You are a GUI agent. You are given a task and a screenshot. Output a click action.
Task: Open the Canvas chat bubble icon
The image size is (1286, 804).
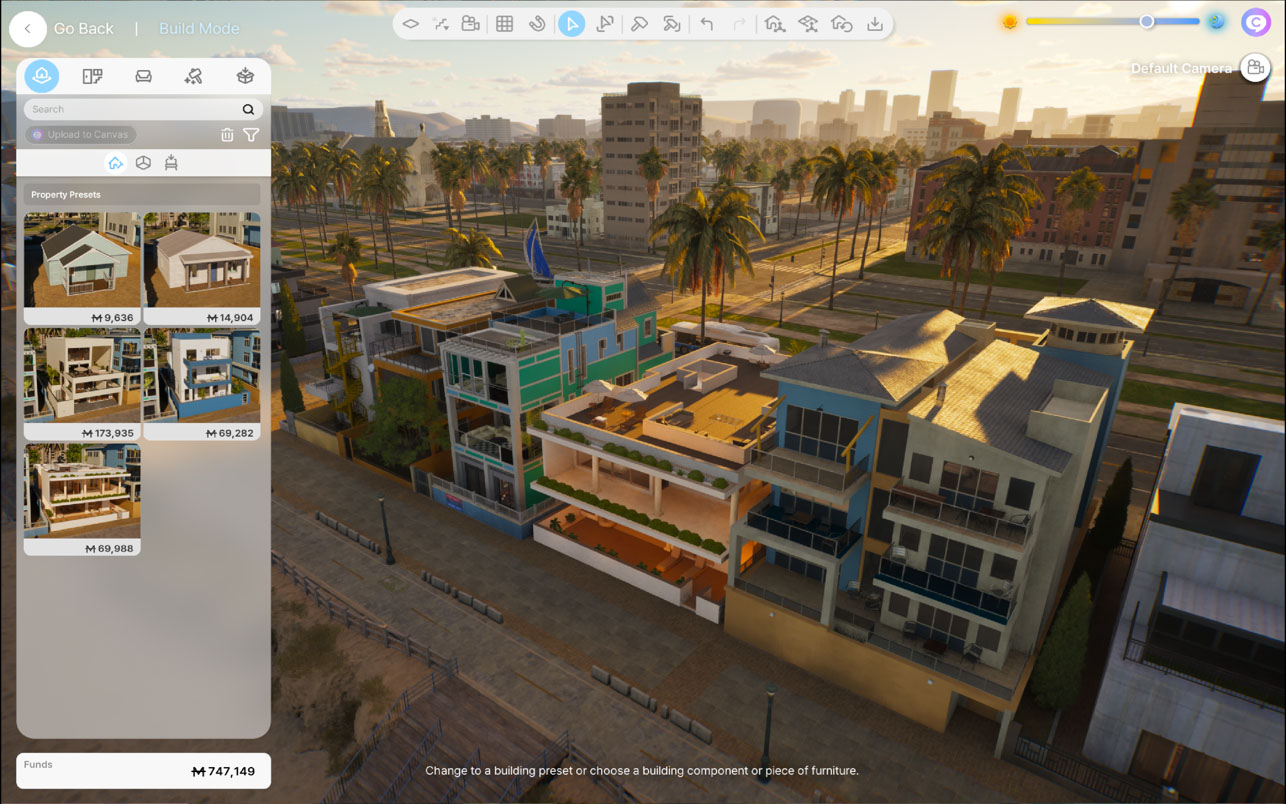tap(1255, 22)
